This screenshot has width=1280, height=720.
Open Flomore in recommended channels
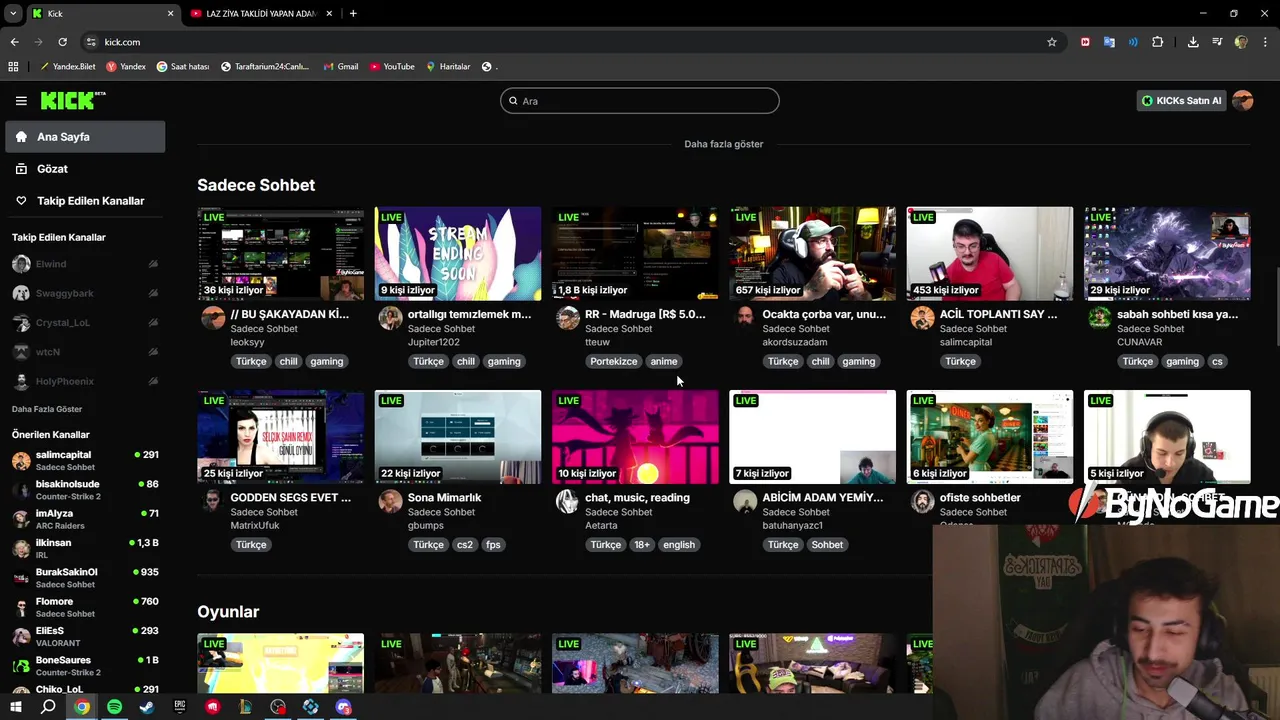coord(85,607)
